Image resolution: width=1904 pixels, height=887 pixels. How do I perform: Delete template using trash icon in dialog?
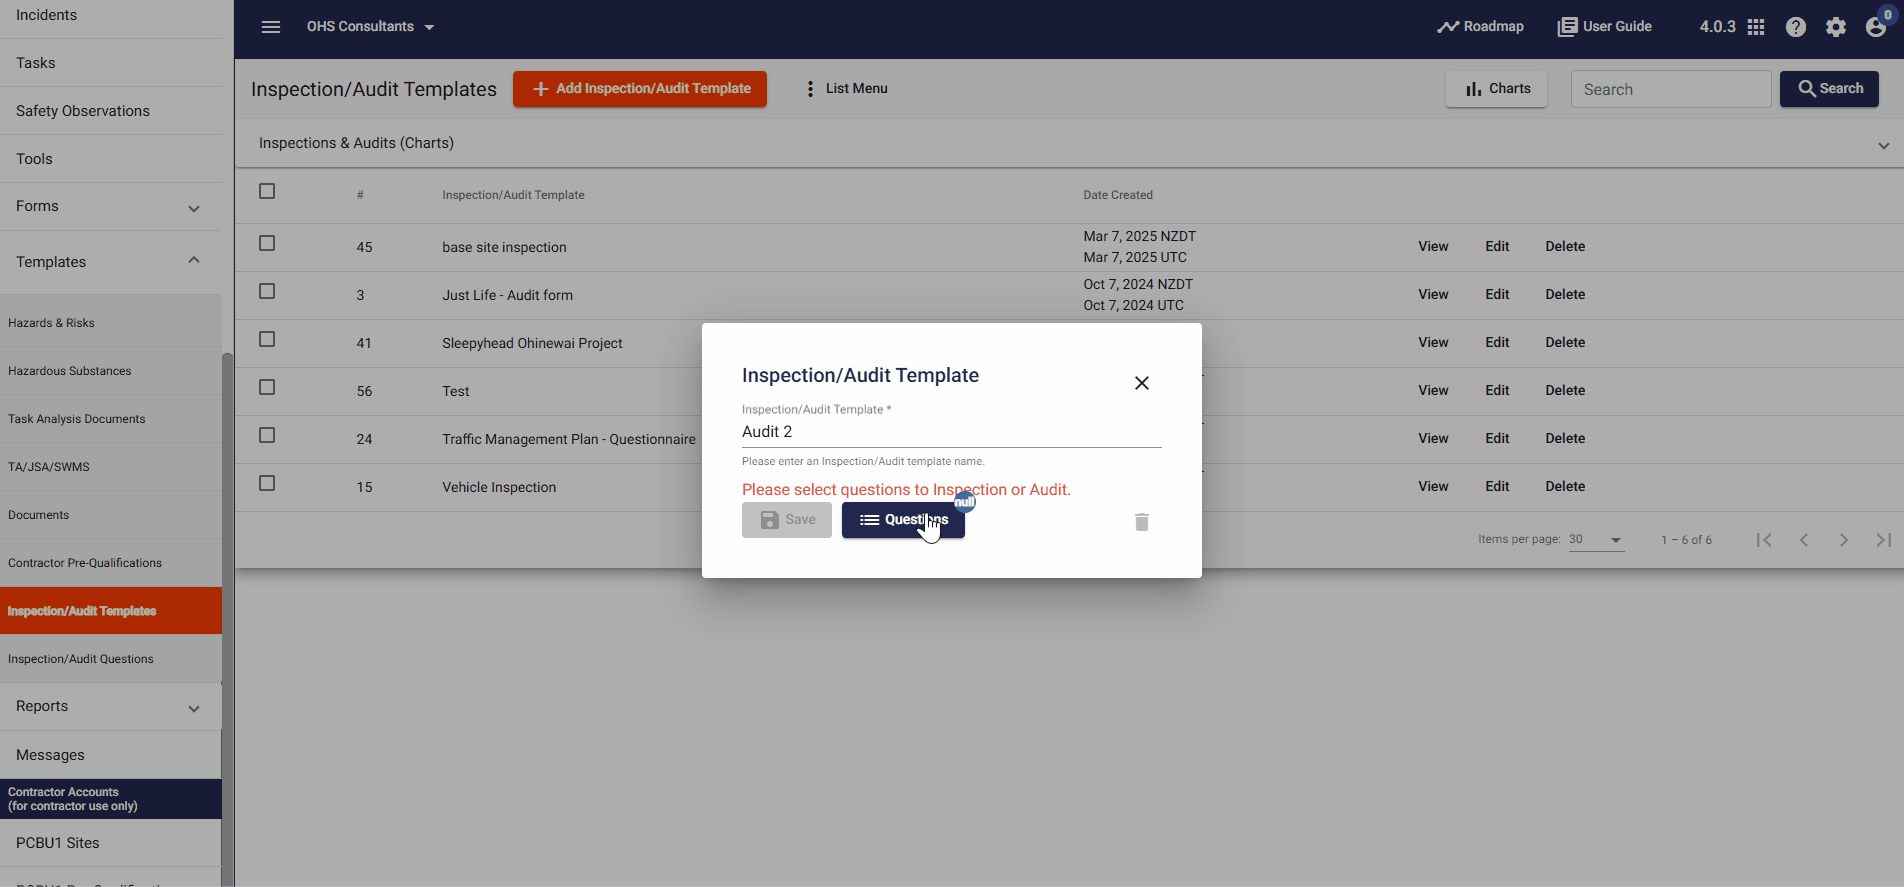click(x=1142, y=522)
